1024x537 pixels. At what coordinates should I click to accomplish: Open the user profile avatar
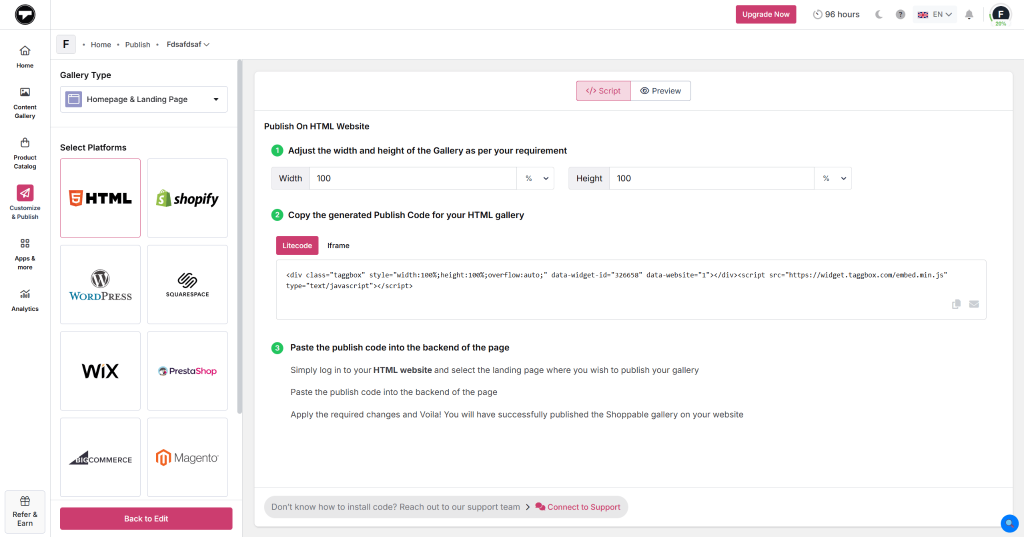click(x=1000, y=14)
